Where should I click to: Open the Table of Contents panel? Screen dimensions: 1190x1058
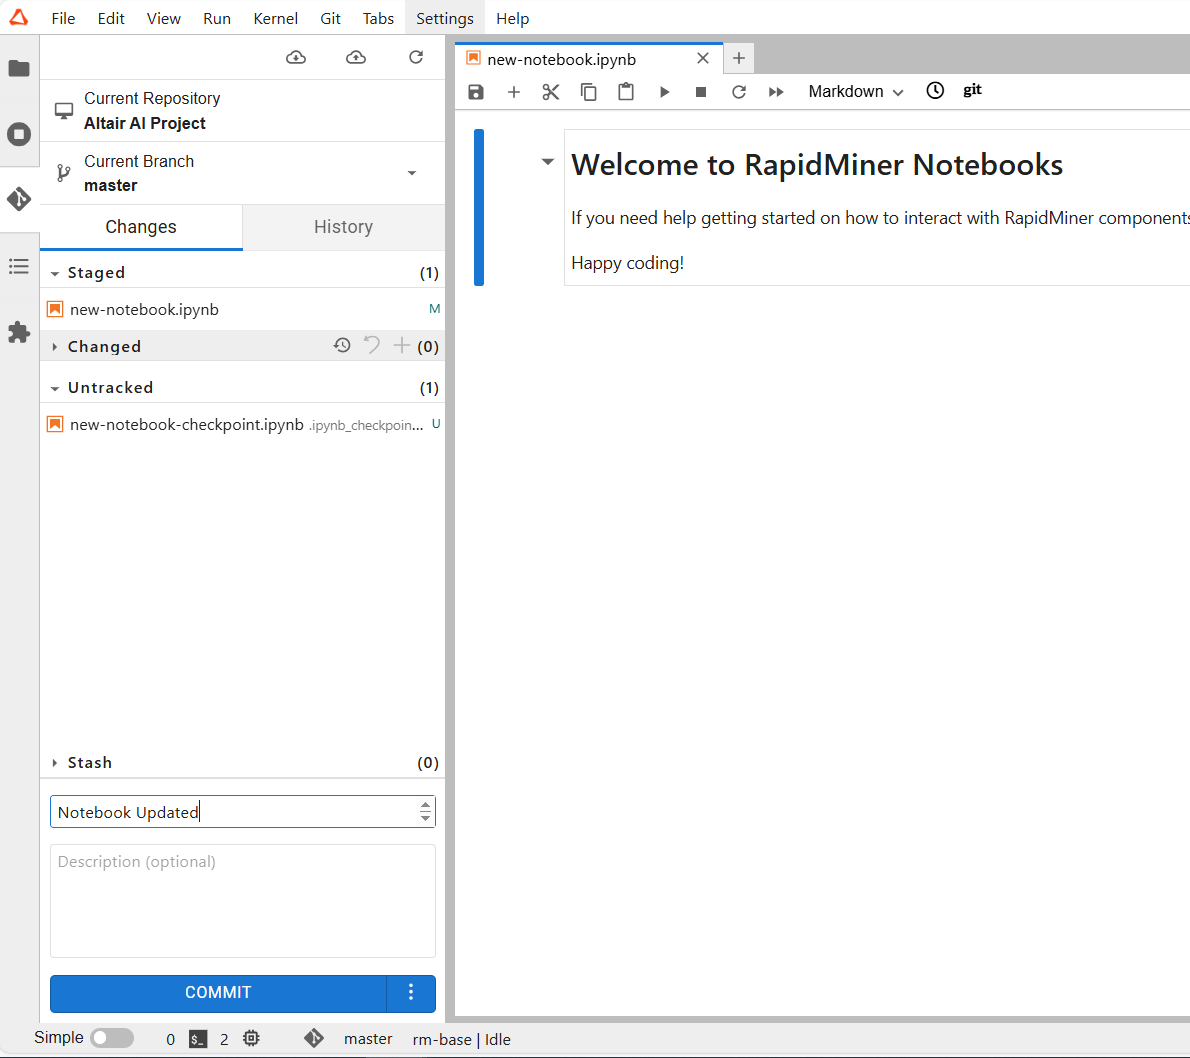pos(19,266)
